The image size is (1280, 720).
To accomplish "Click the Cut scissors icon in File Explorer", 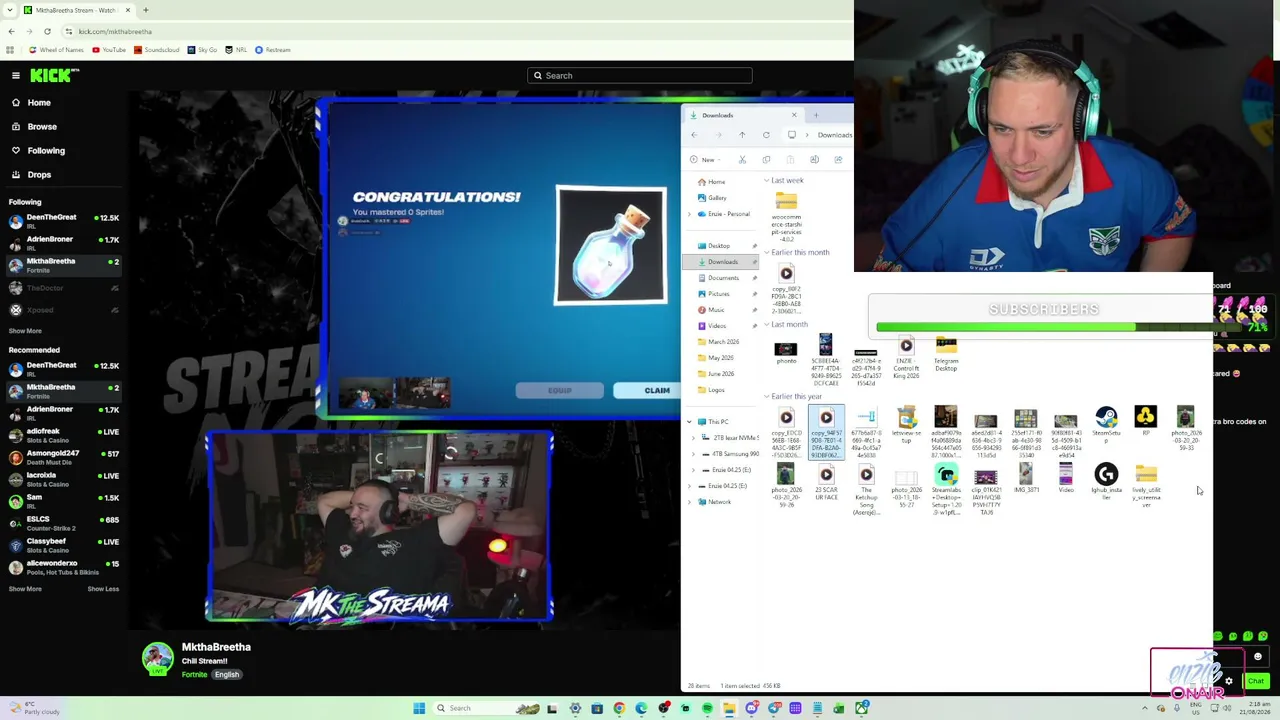I will pyautogui.click(x=742, y=160).
